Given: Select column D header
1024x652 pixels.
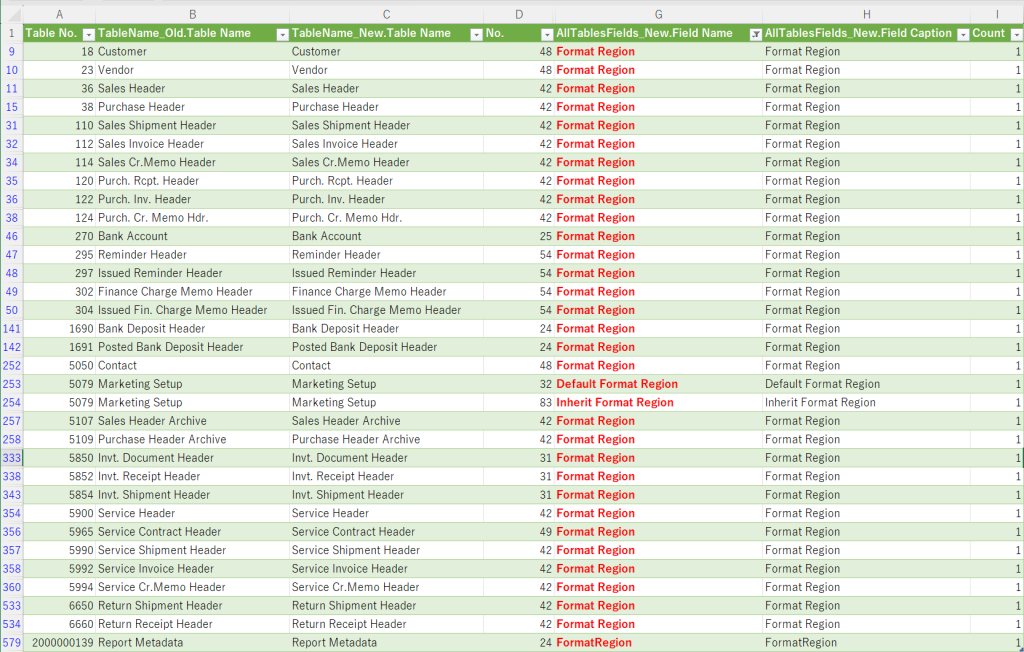Looking at the screenshot, I should pyautogui.click(x=519, y=14).
